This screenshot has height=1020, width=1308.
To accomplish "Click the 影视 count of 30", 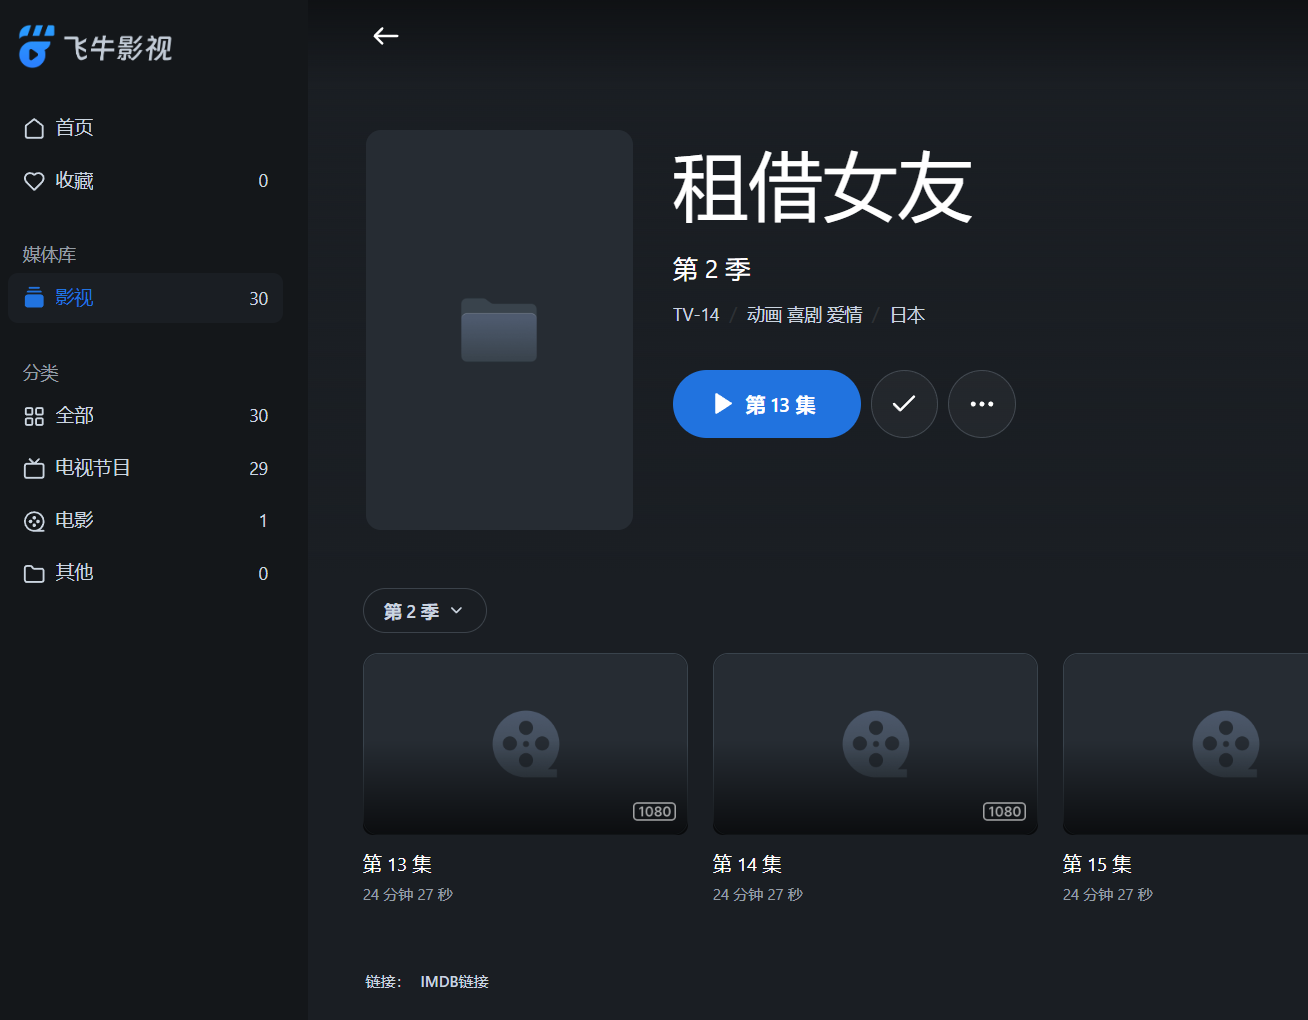I will pos(259,299).
